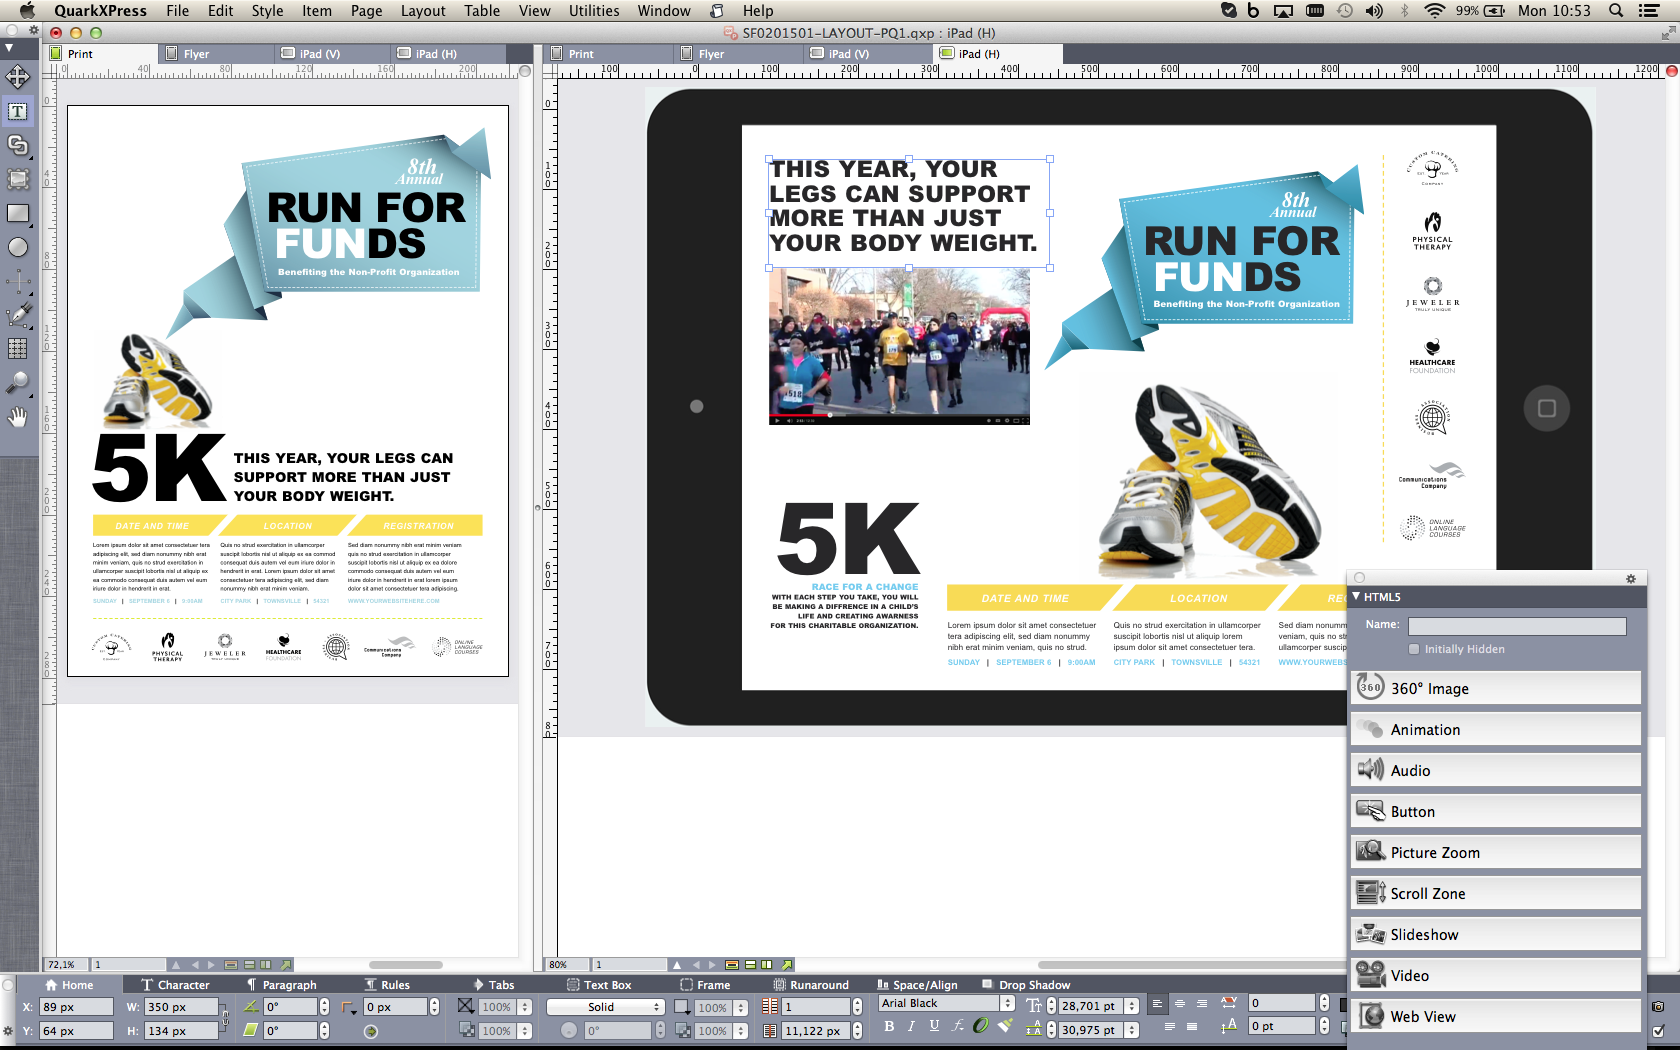Select the Item tool in the Tools palette

[16, 76]
